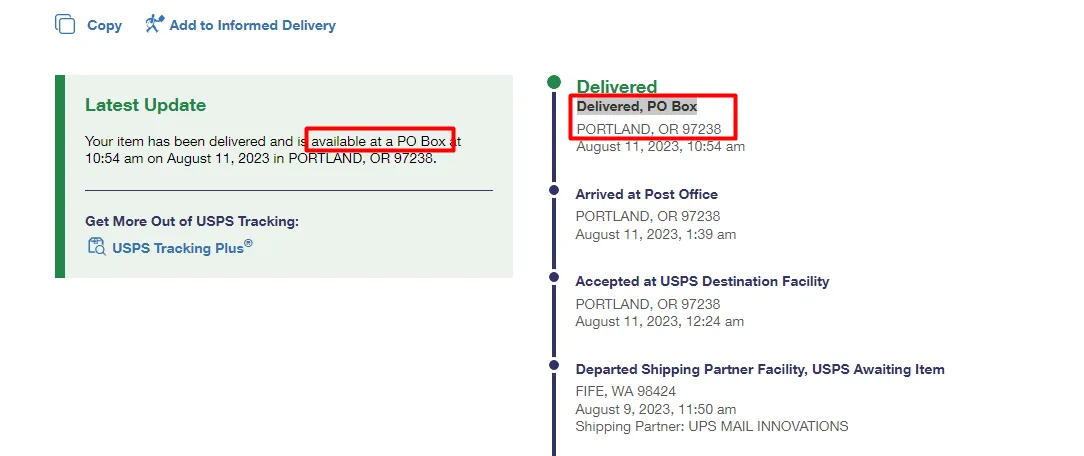Click the Copy text link
The image size is (1084, 456).
[104, 25]
